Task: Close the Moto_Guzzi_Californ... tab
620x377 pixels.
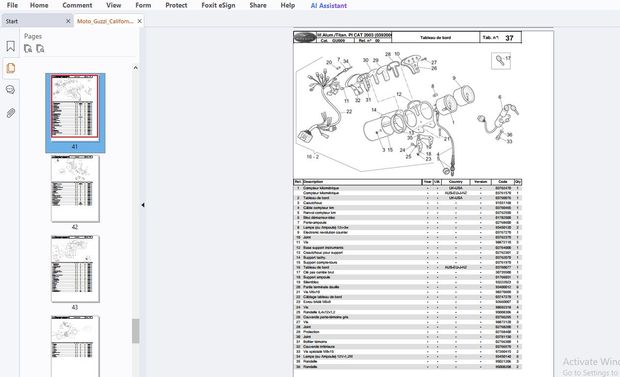Action: pyautogui.click(x=140, y=21)
